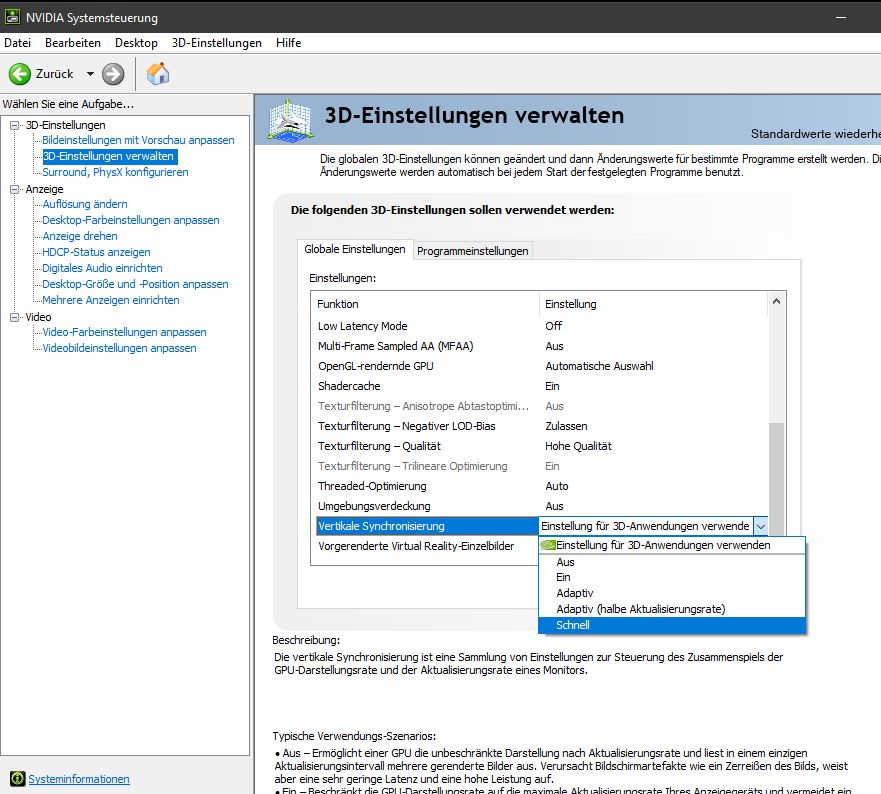Open the Datei menu
Image resolution: width=881 pixels, height=794 pixels.
(x=17, y=43)
